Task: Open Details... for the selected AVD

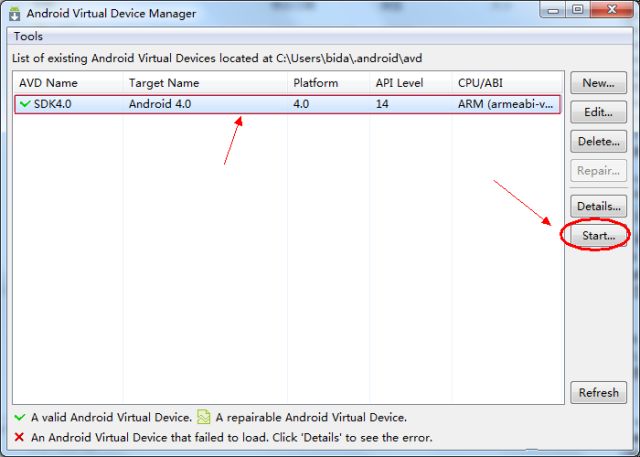Action: click(x=598, y=206)
